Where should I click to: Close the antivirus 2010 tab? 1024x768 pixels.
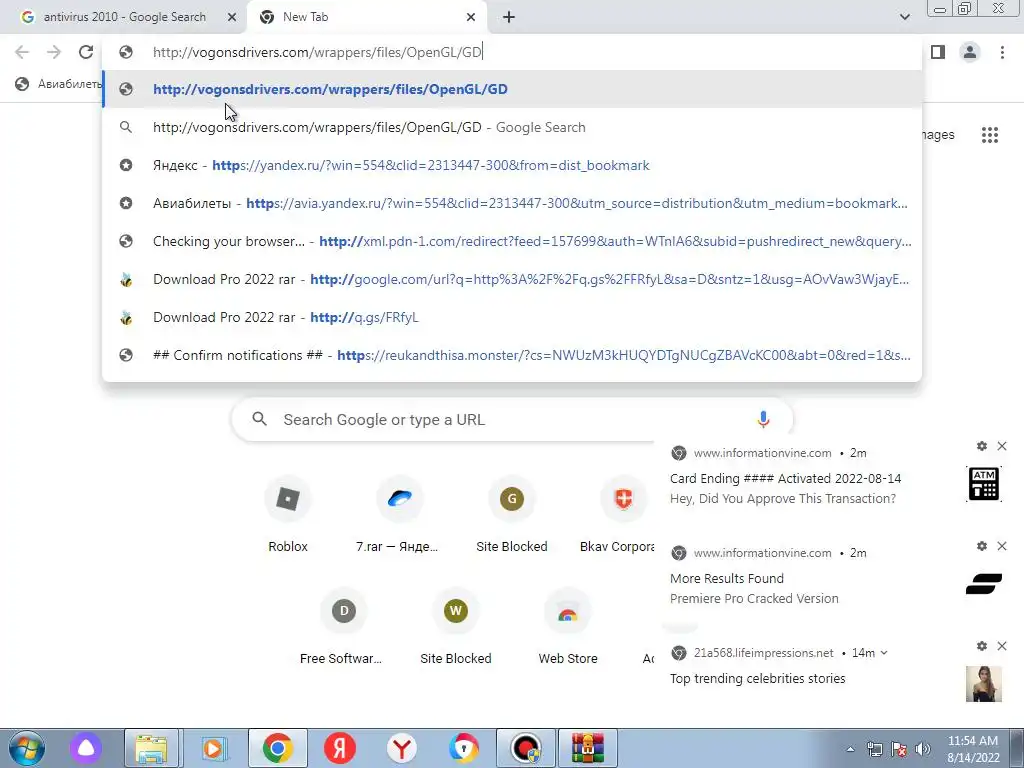pos(232,17)
